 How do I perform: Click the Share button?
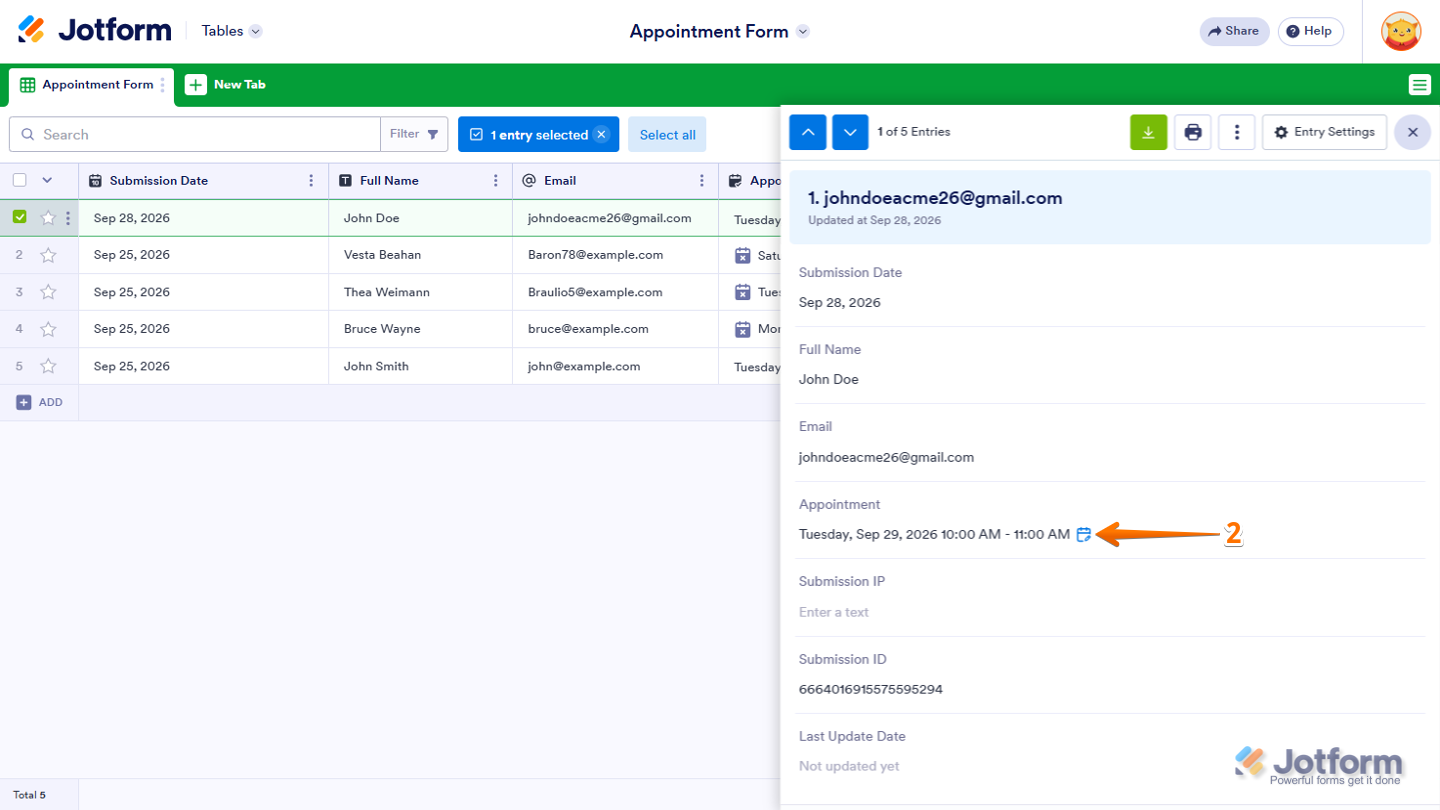1234,31
